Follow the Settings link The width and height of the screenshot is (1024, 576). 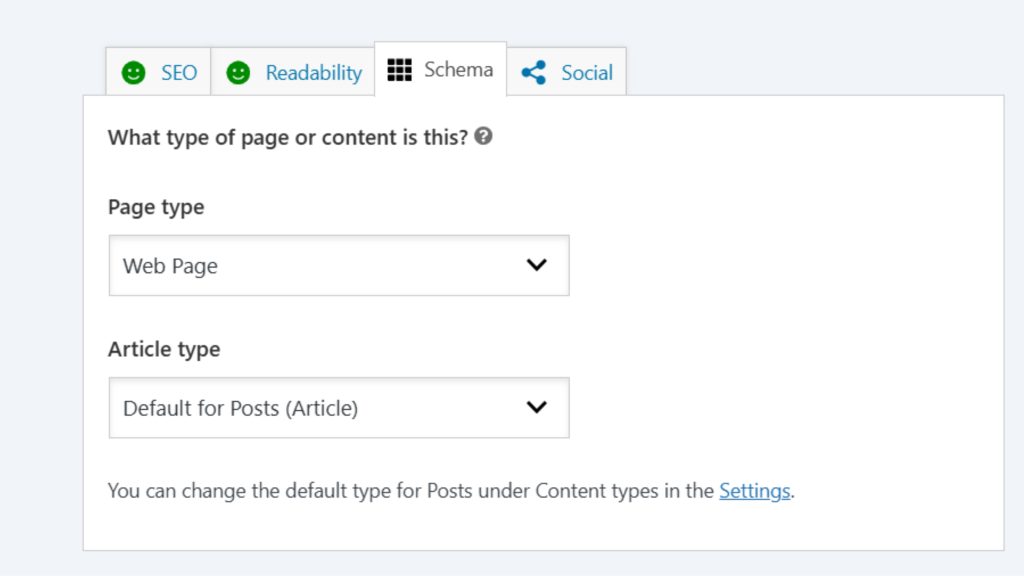[x=755, y=491]
